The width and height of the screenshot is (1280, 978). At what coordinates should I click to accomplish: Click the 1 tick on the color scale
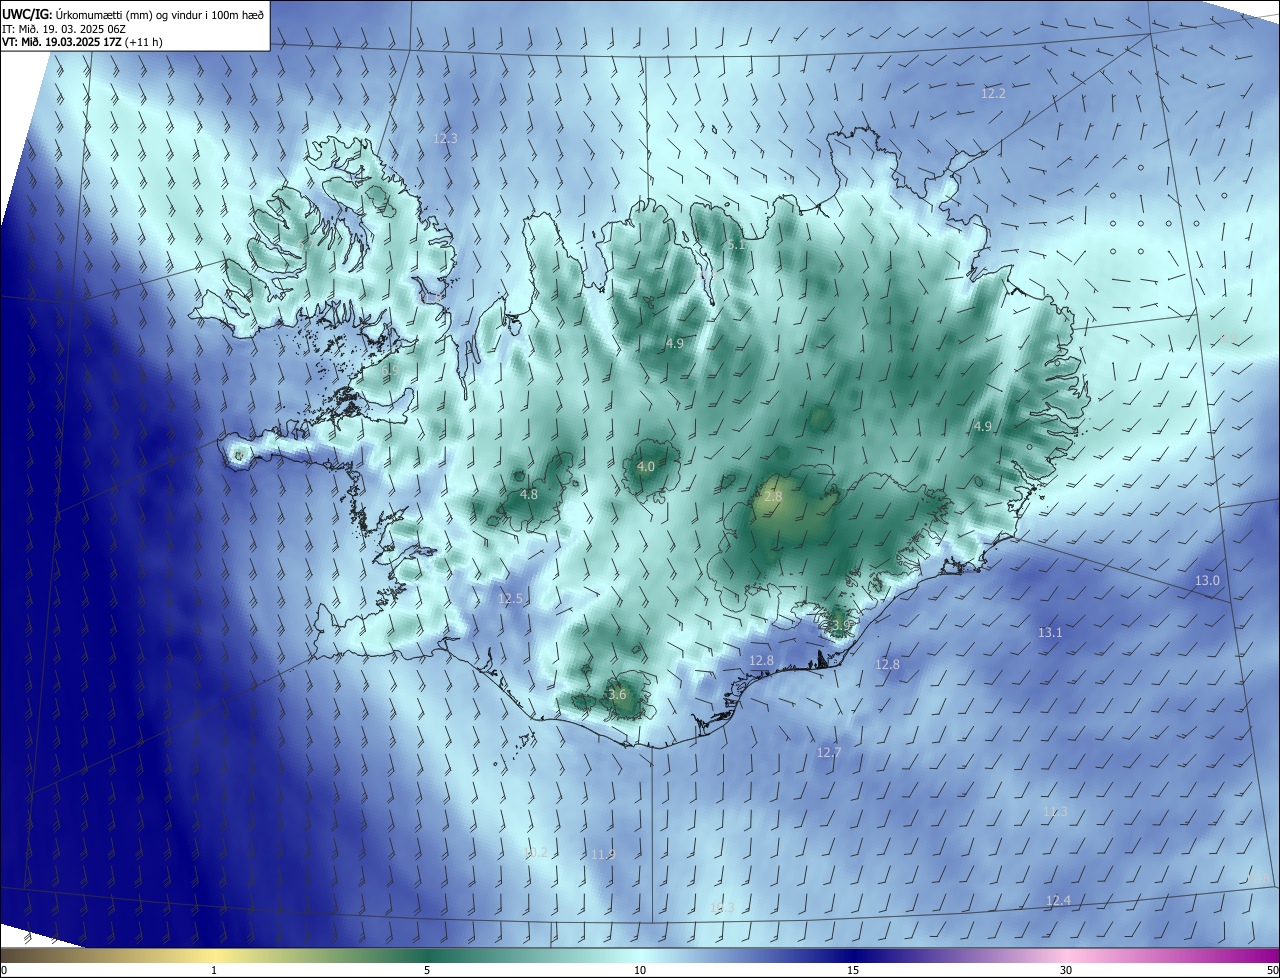(215, 971)
